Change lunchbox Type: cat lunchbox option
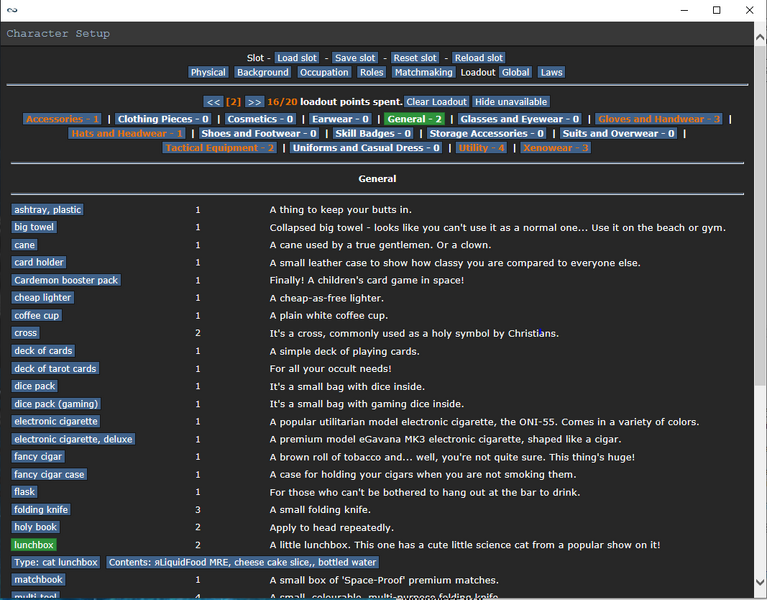This screenshot has height=600, width=767. pyautogui.click(x=56, y=563)
